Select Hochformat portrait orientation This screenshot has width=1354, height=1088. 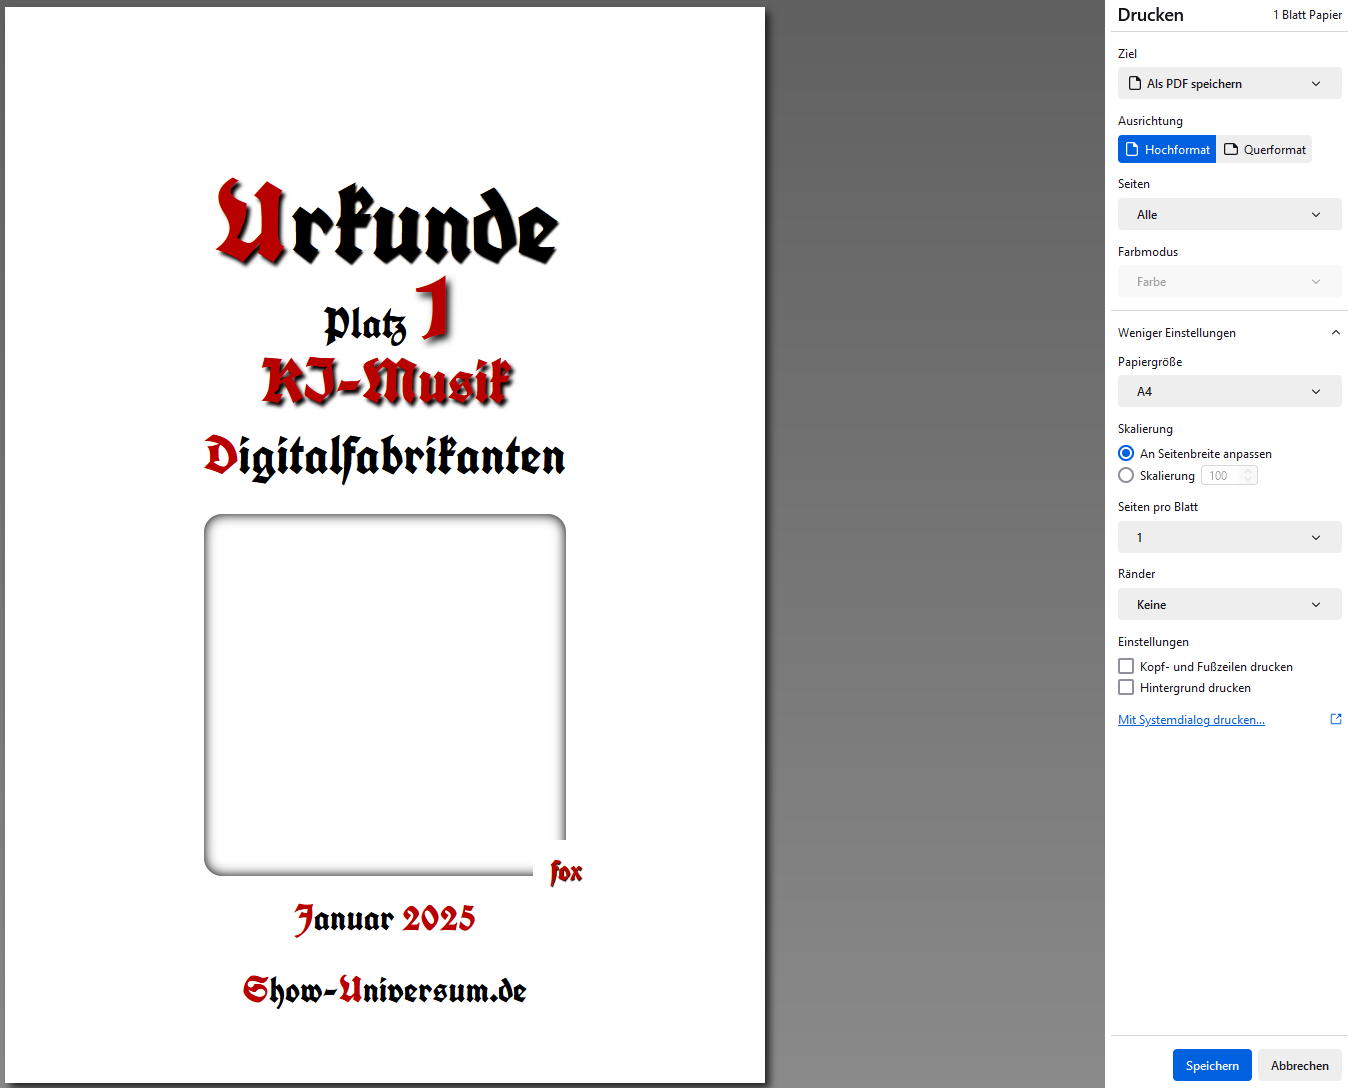(x=1167, y=149)
